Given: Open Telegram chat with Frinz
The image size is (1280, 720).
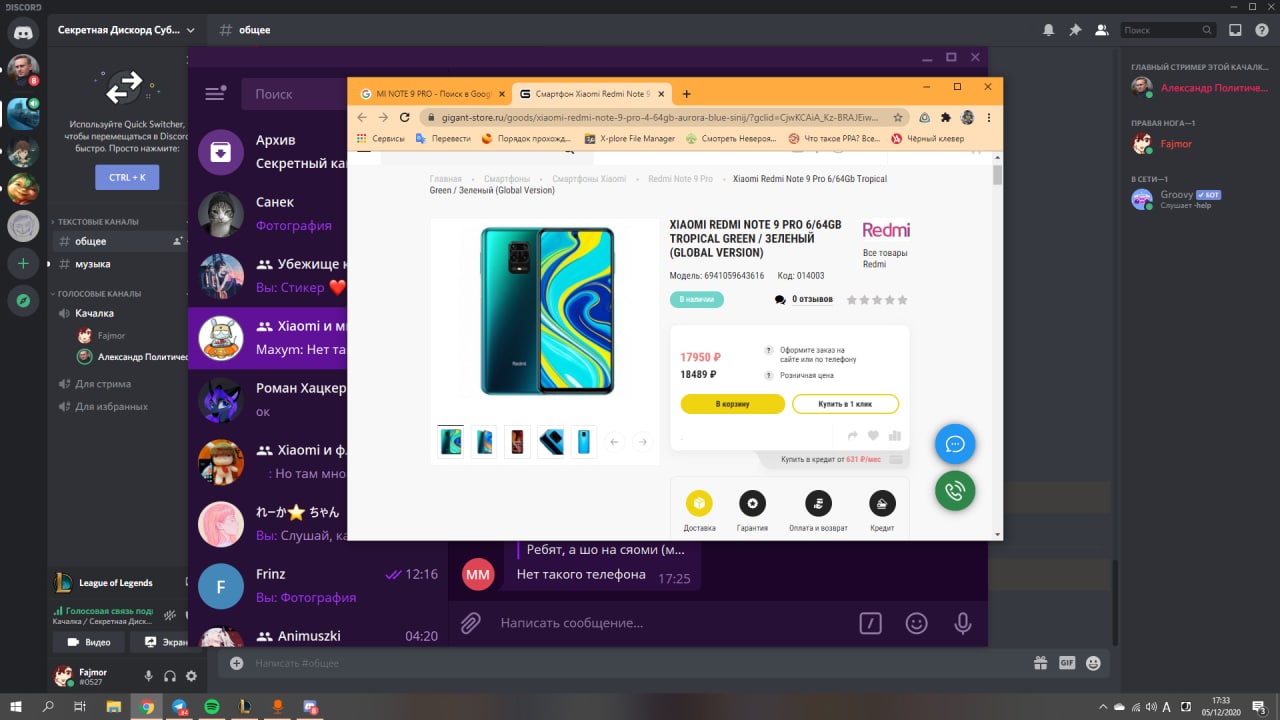Looking at the screenshot, I should 318,586.
